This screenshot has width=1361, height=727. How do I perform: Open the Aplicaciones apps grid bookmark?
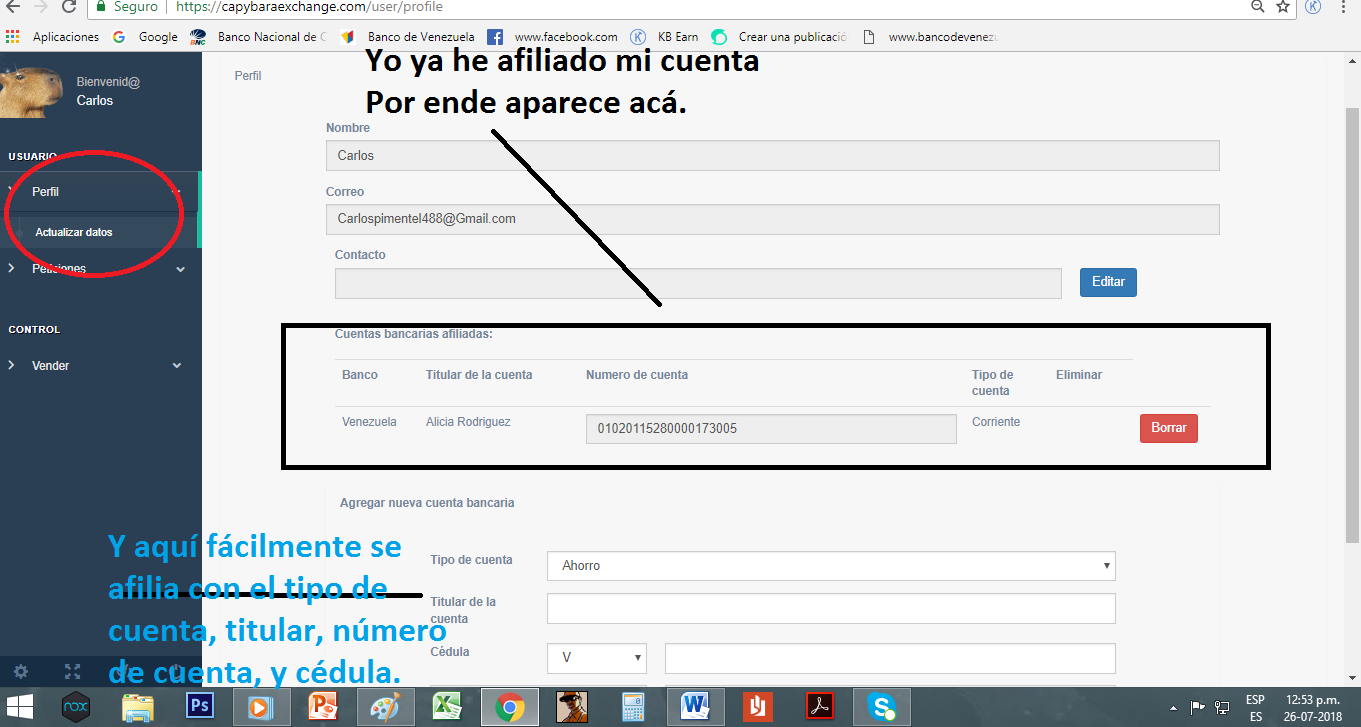pos(53,37)
